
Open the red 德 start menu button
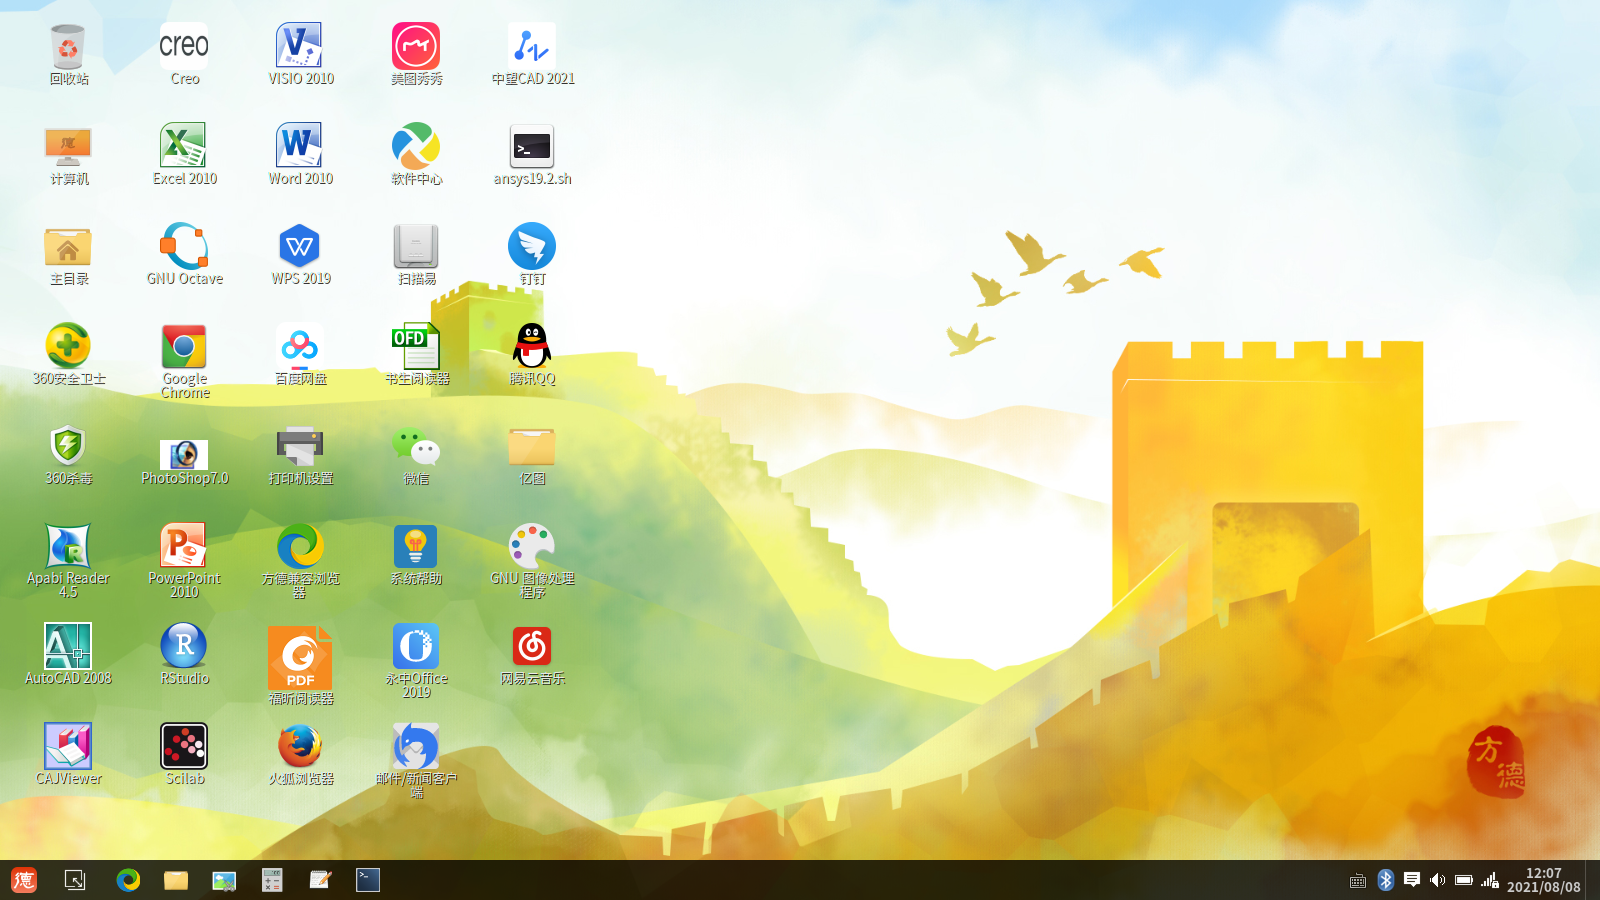pos(24,880)
